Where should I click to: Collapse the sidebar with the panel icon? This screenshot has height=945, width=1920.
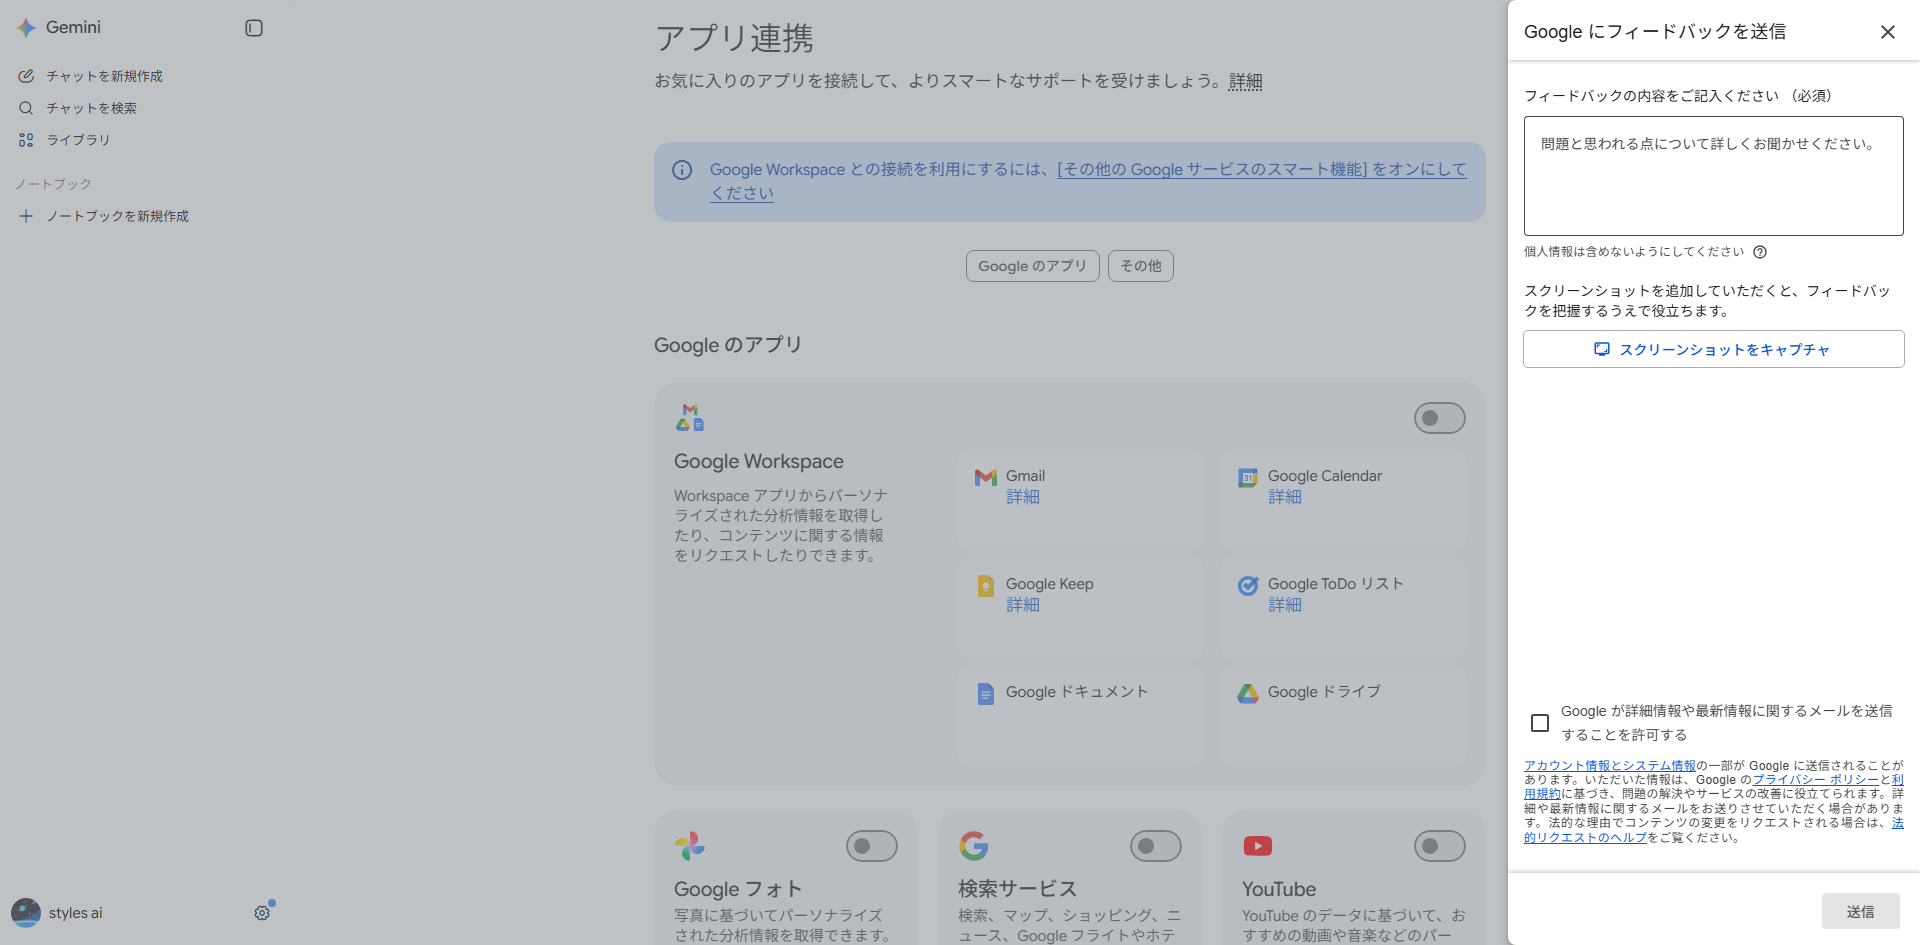[254, 28]
